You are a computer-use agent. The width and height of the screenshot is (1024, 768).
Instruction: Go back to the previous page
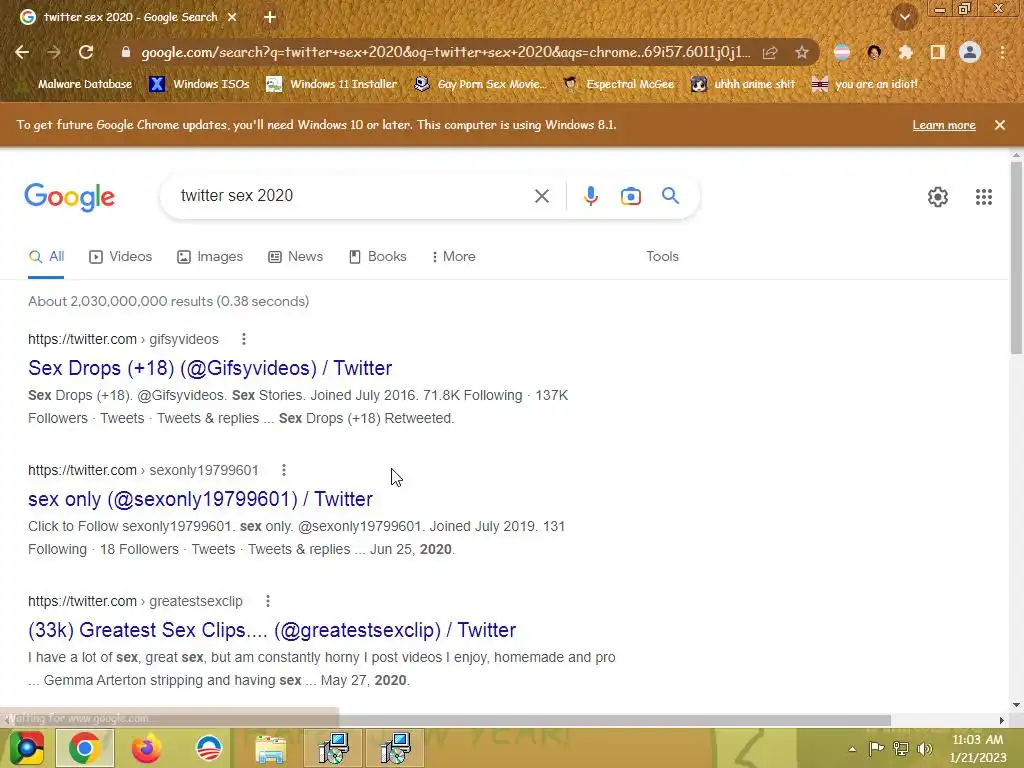click(x=22, y=52)
